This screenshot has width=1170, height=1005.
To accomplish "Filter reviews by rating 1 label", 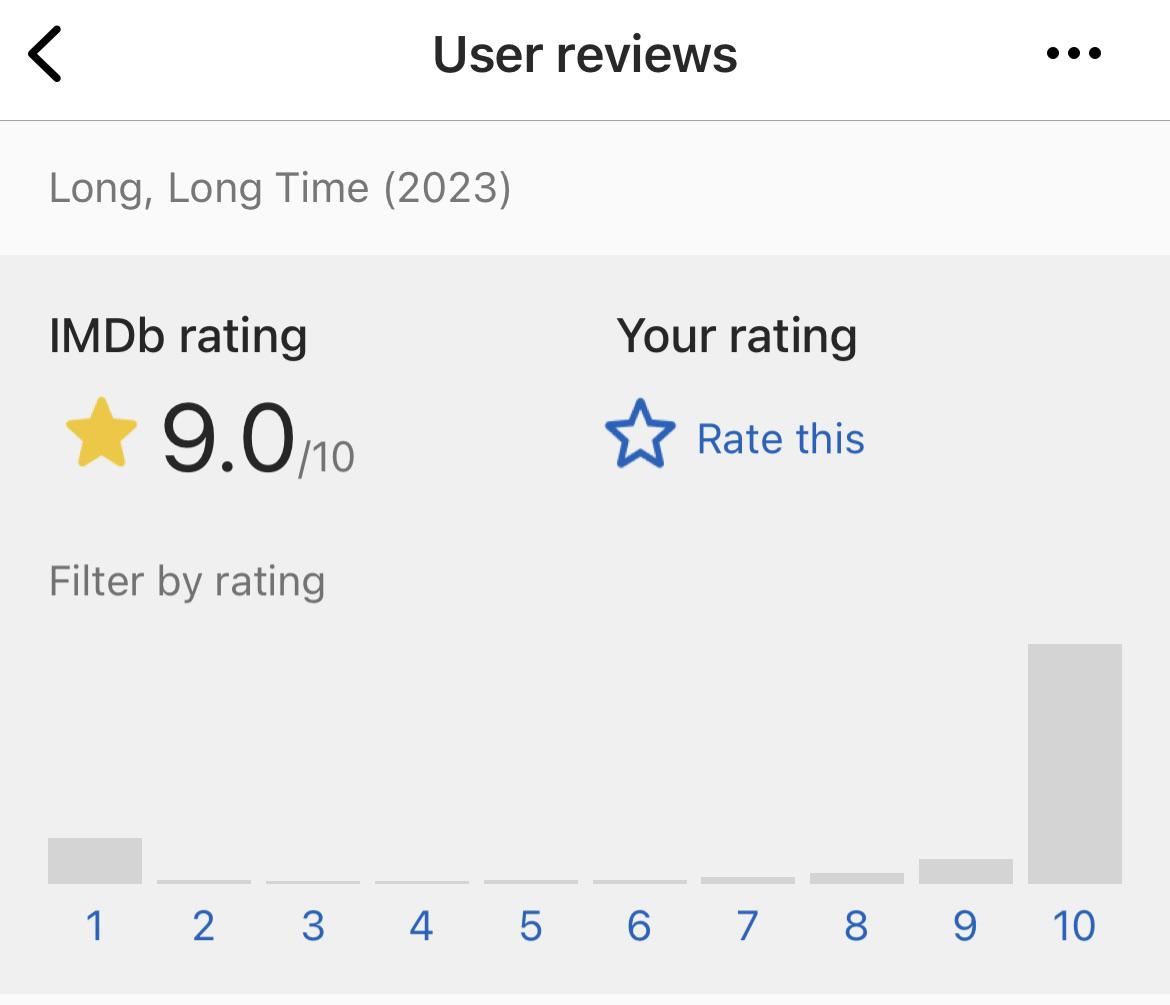I will [95, 926].
